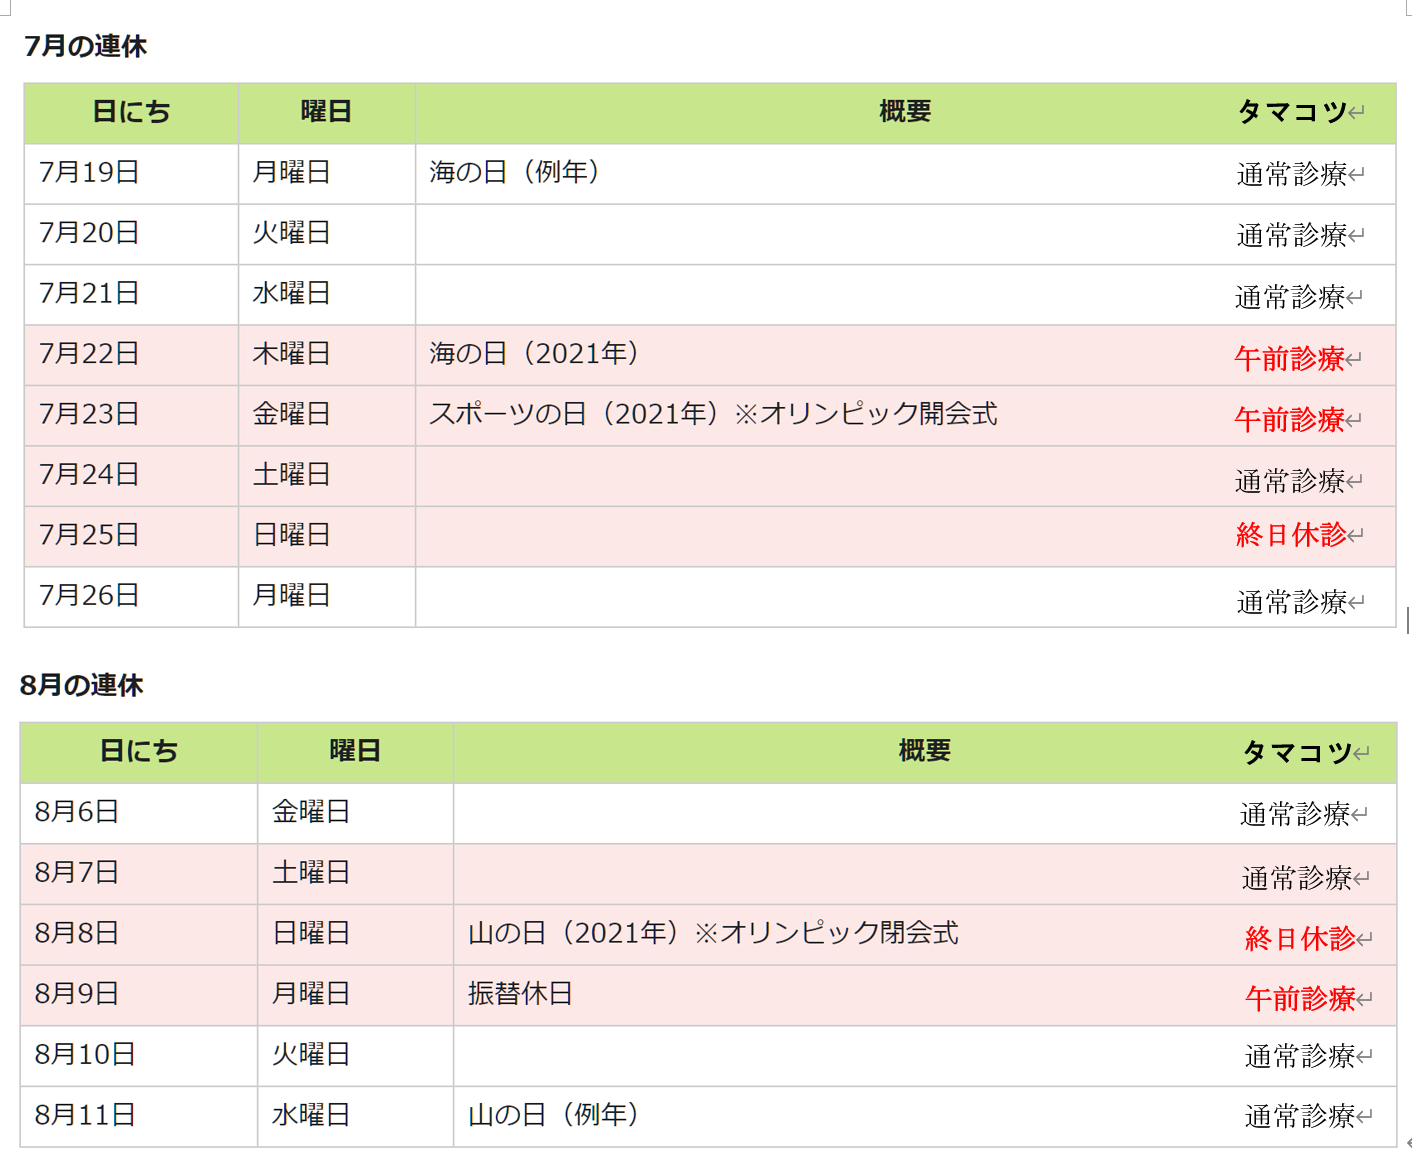This screenshot has height=1158, width=1412.
Task: Click the 概要 header in July table
Action: pyautogui.click(x=905, y=112)
